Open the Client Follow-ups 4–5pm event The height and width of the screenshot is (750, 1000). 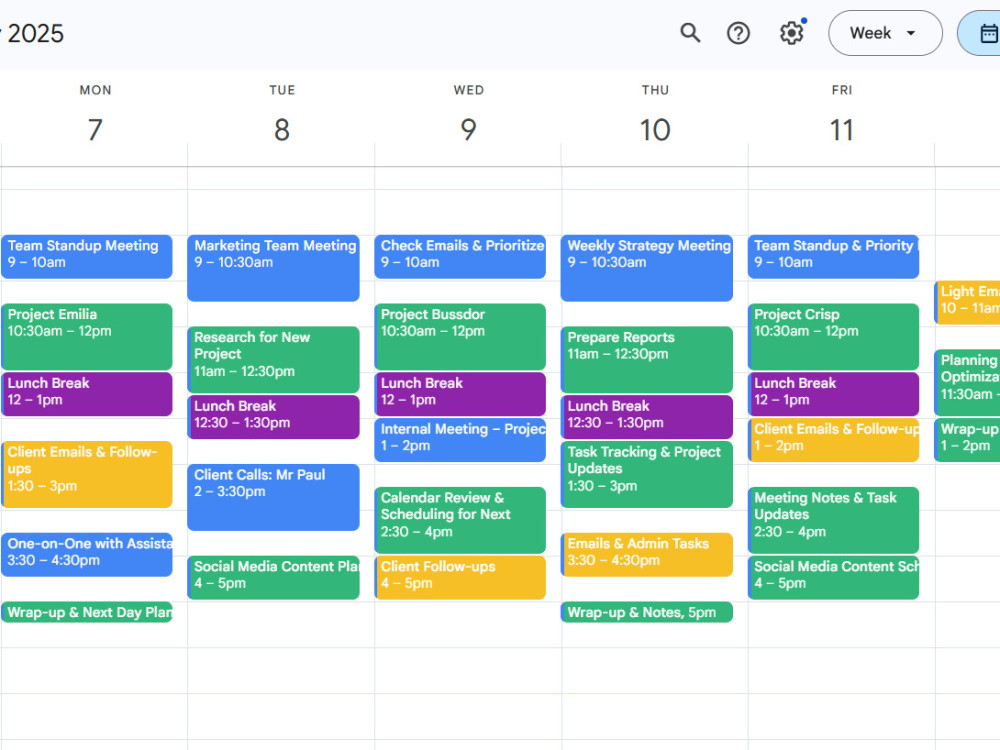[x=460, y=578]
